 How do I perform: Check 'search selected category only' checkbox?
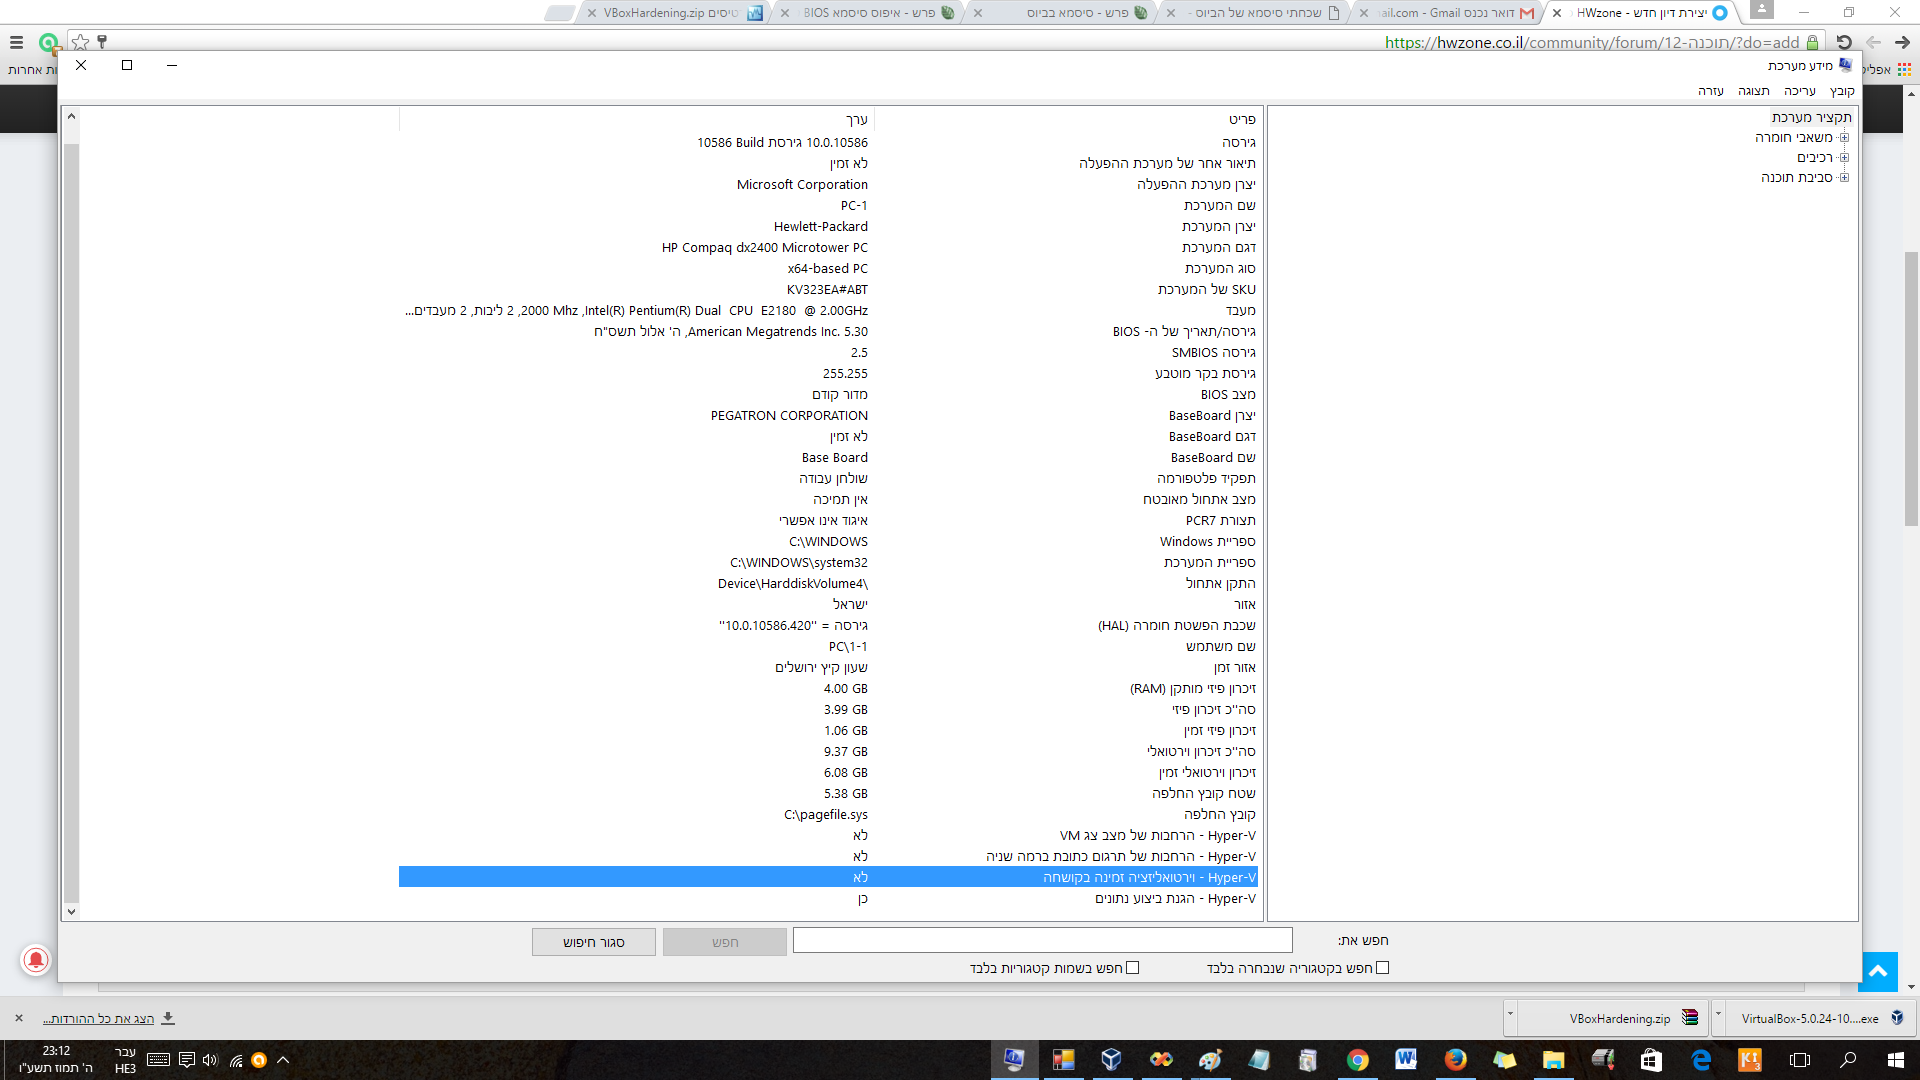pos(1382,968)
